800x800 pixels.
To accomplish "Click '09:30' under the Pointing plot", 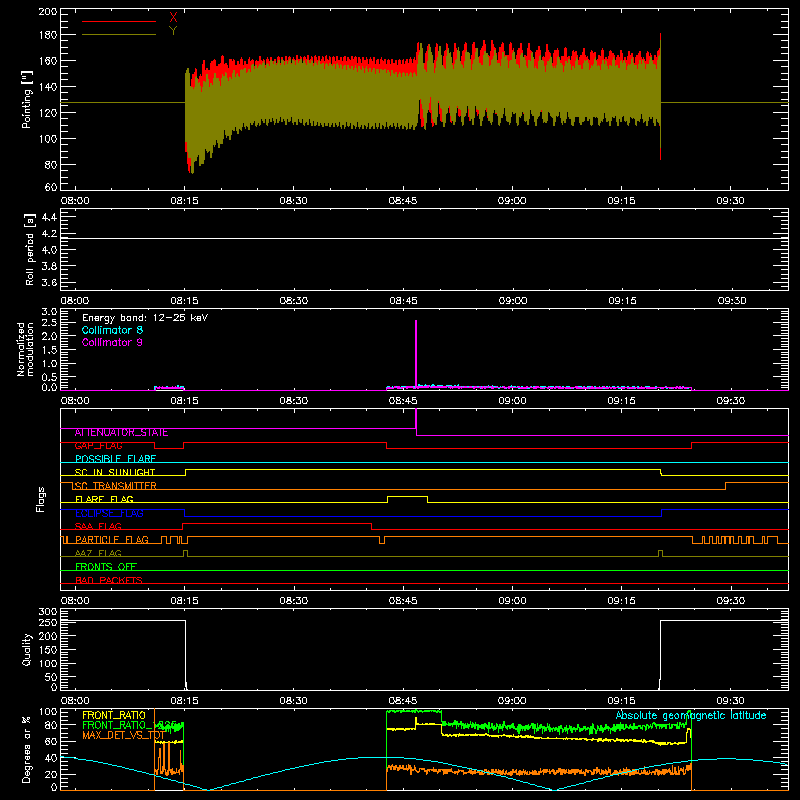I will click(730, 201).
